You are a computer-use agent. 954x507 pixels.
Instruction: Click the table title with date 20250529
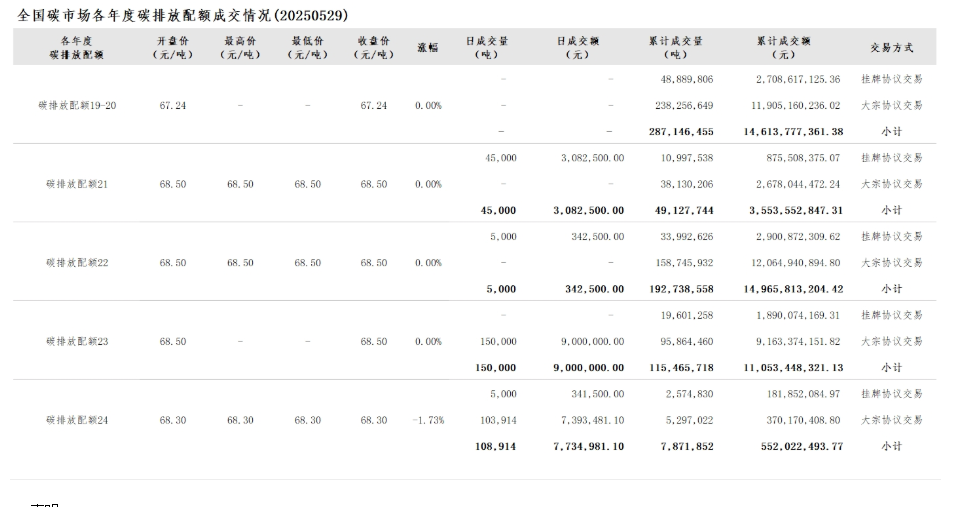tap(184, 15)
